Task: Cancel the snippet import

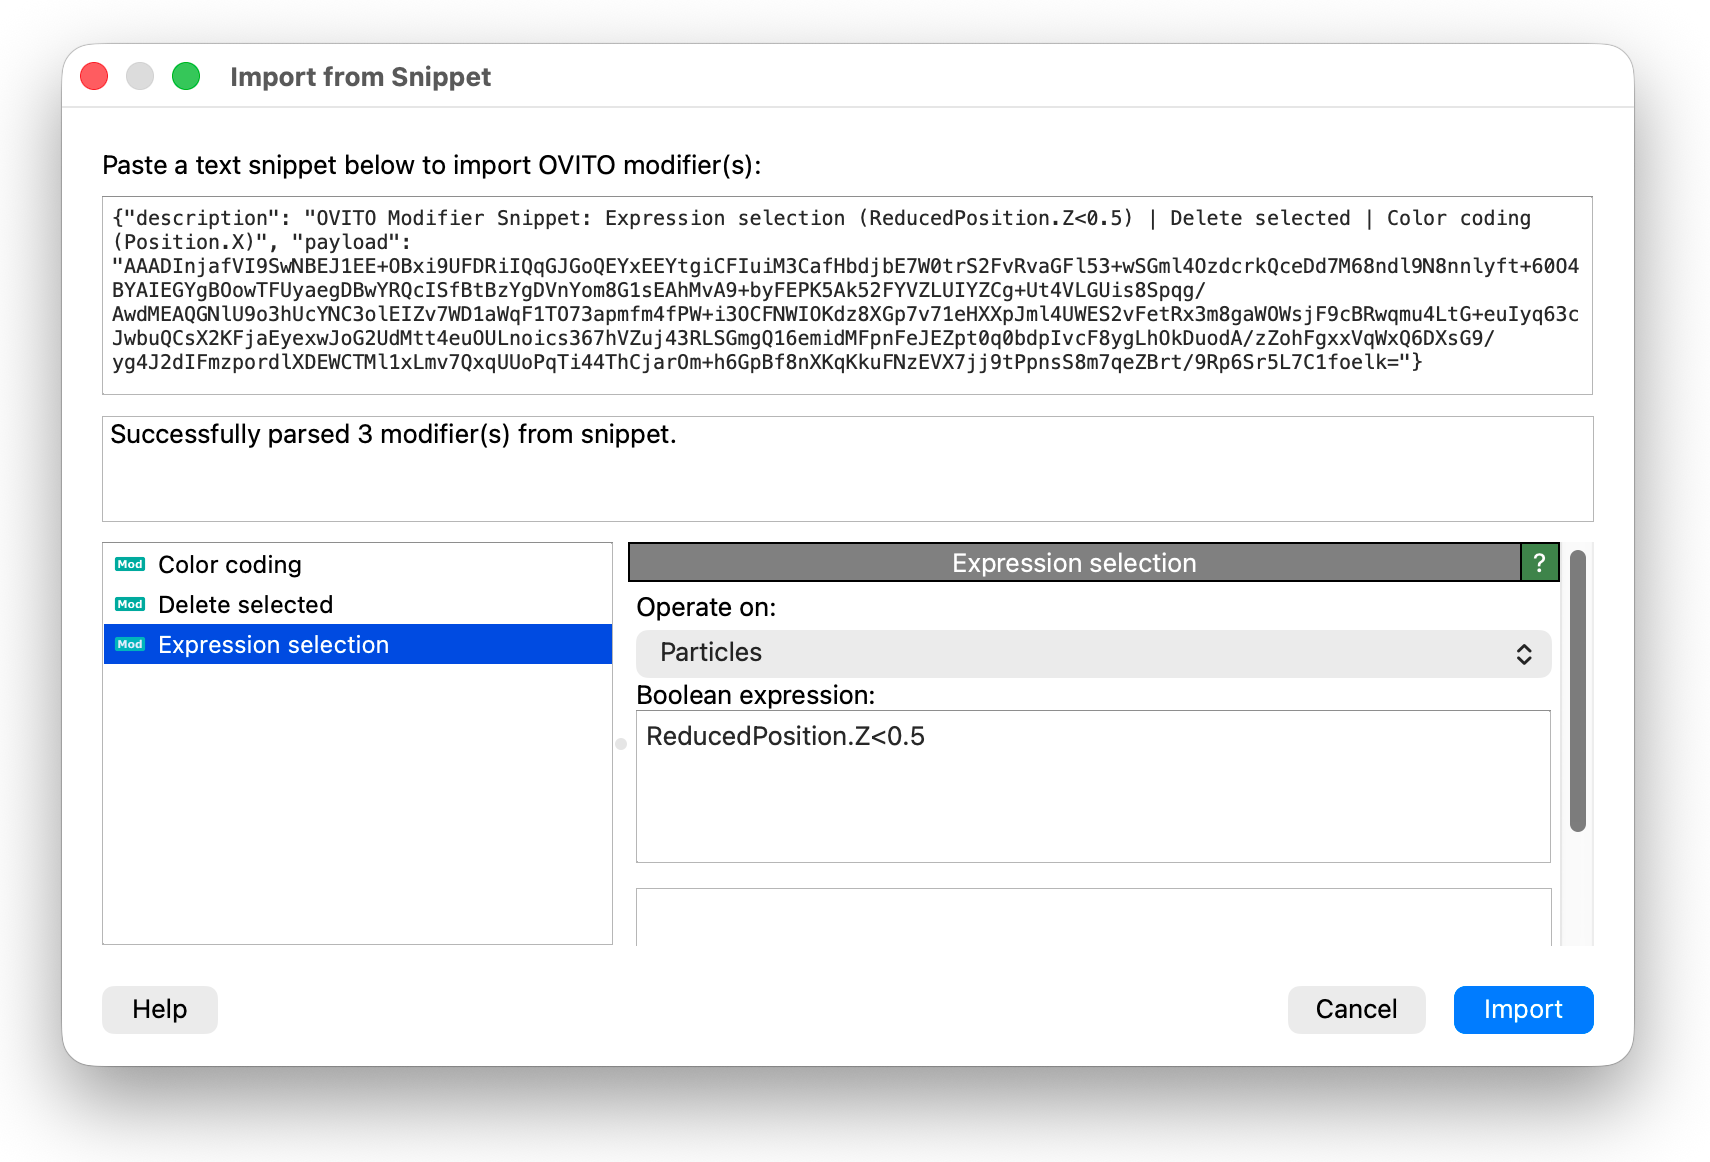Action: tap(1356, 1010)
